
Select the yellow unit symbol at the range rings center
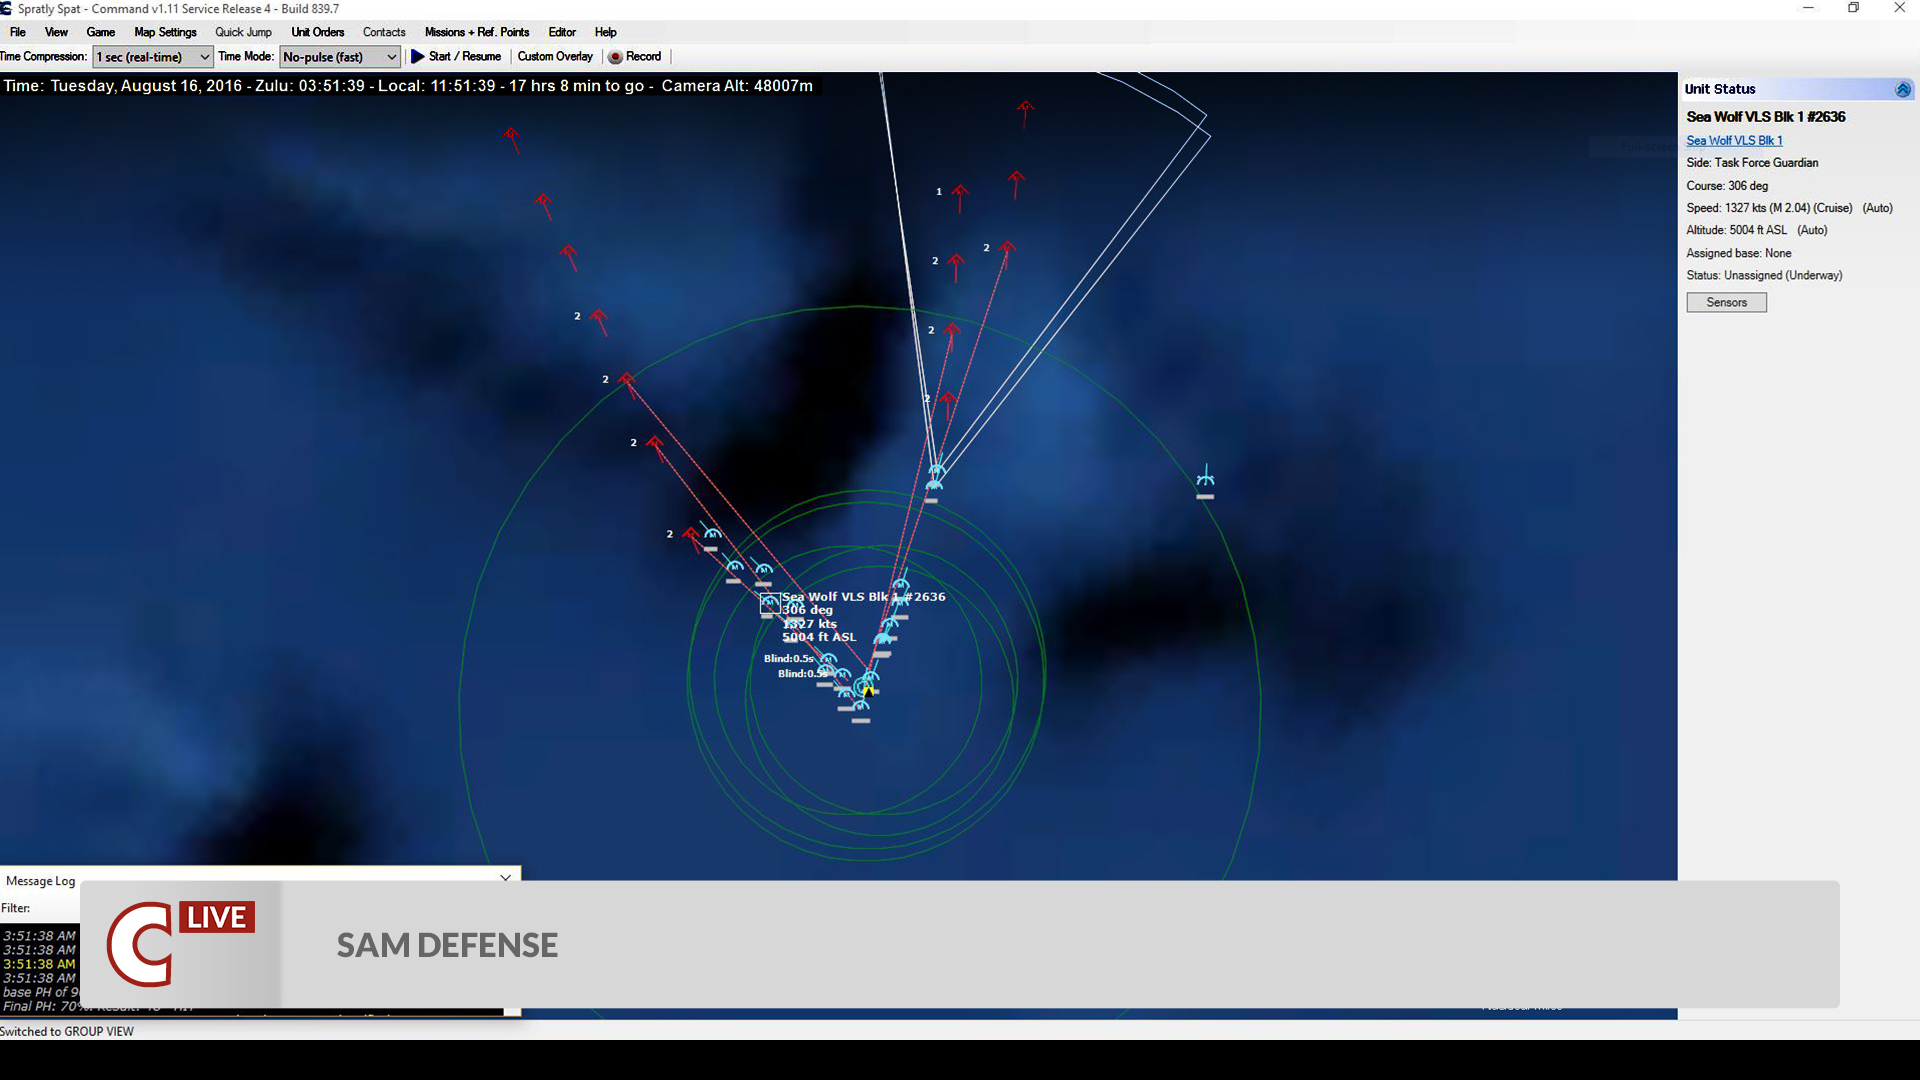866,689
